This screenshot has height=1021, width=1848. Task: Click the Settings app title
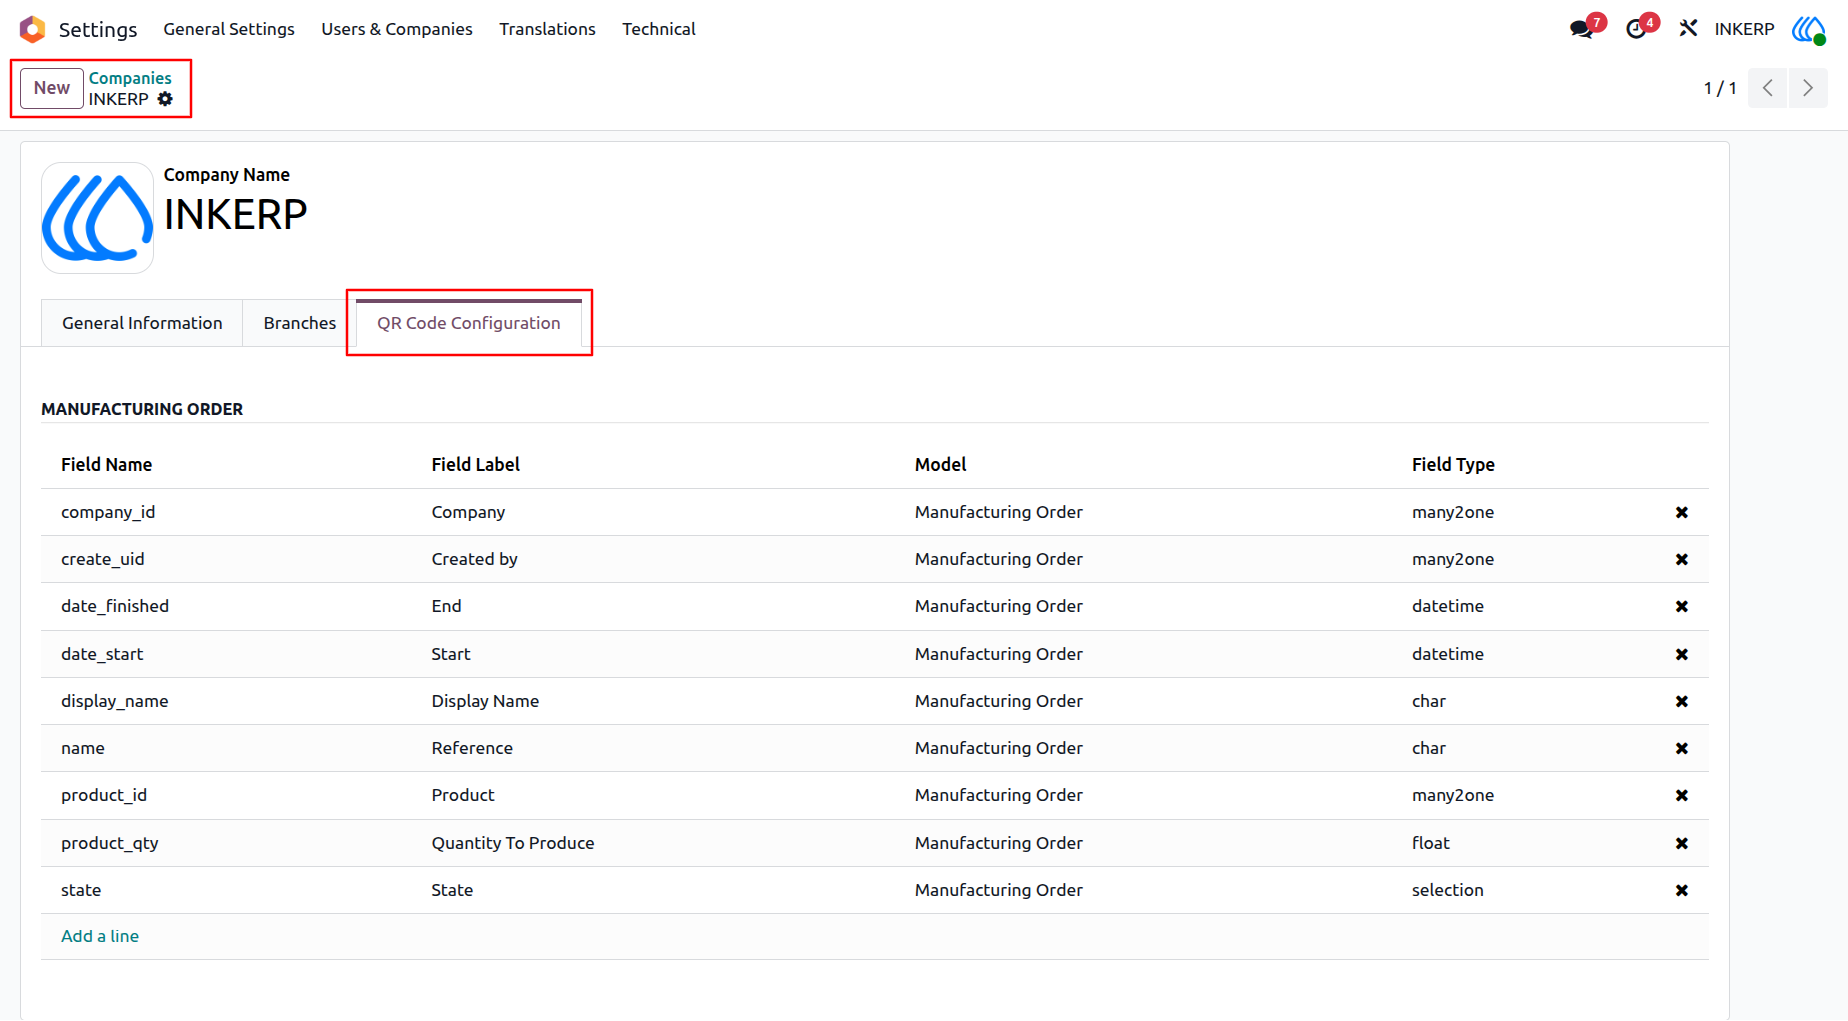pos(98,29)
